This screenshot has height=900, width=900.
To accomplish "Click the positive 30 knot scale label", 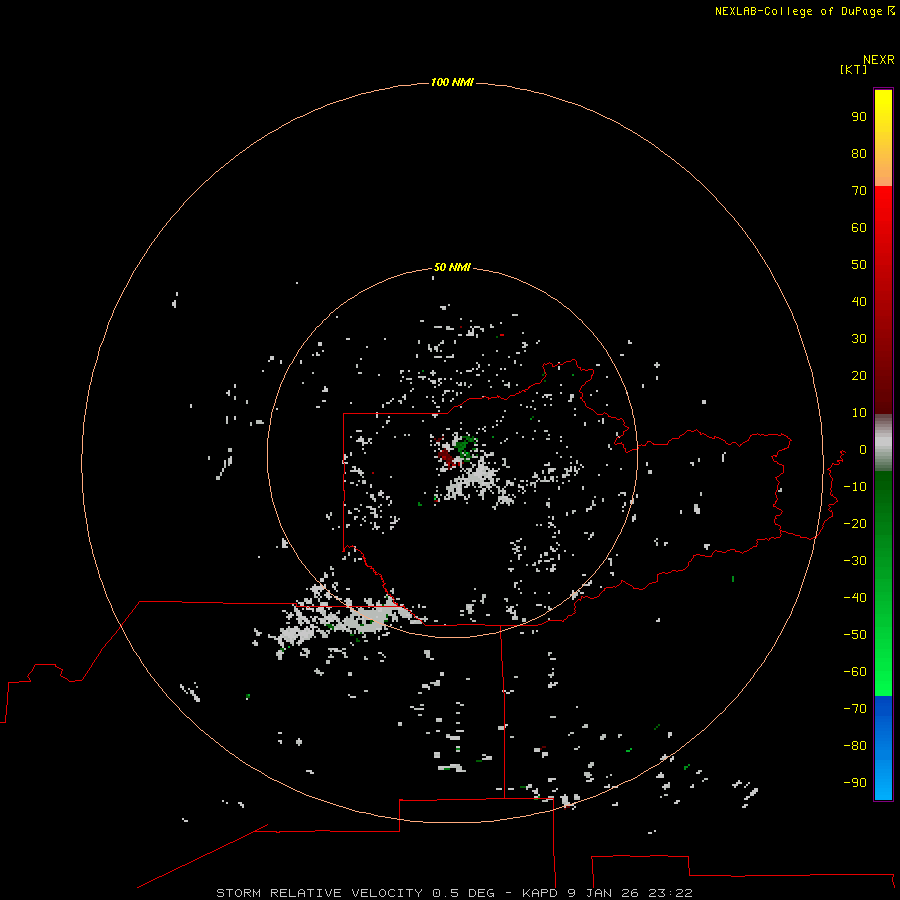I will (x=859, y=339).
